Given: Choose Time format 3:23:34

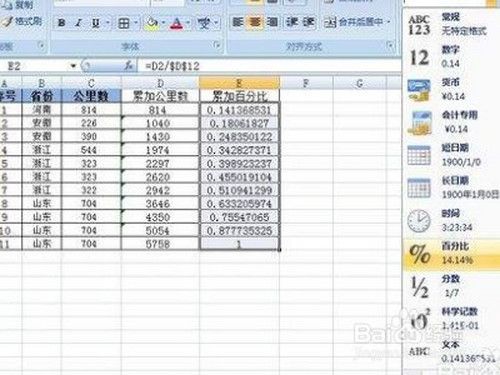Looking at the screenshot, I should (452, 220).
